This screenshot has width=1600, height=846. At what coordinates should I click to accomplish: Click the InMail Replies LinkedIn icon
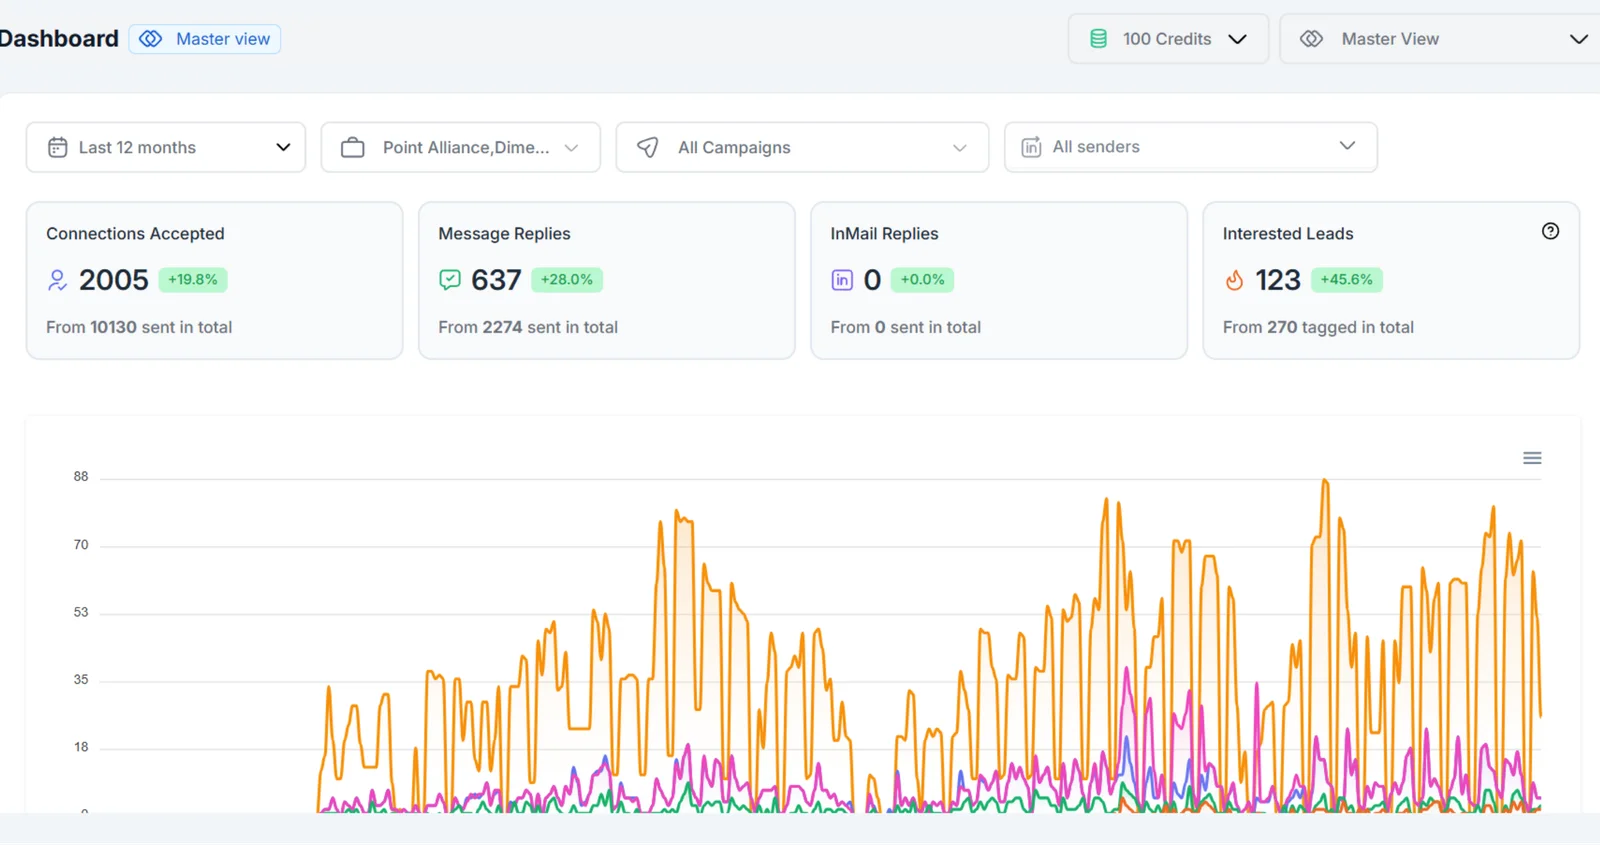pos(842,280)
